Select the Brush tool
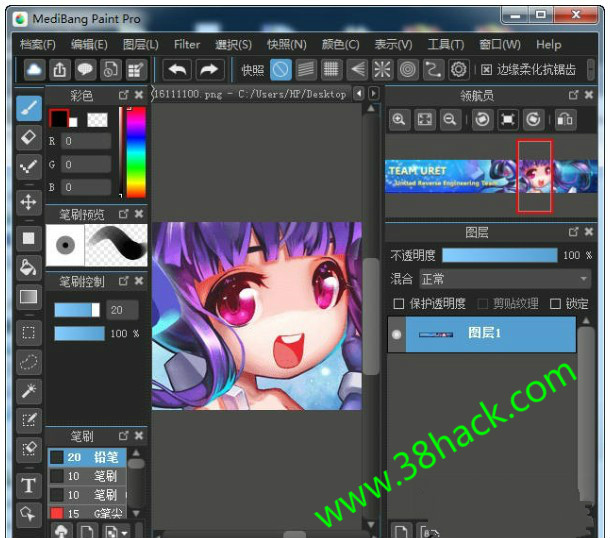Image resolution: width=611 pixels, height=538 pixels. (x=29, y=108)
